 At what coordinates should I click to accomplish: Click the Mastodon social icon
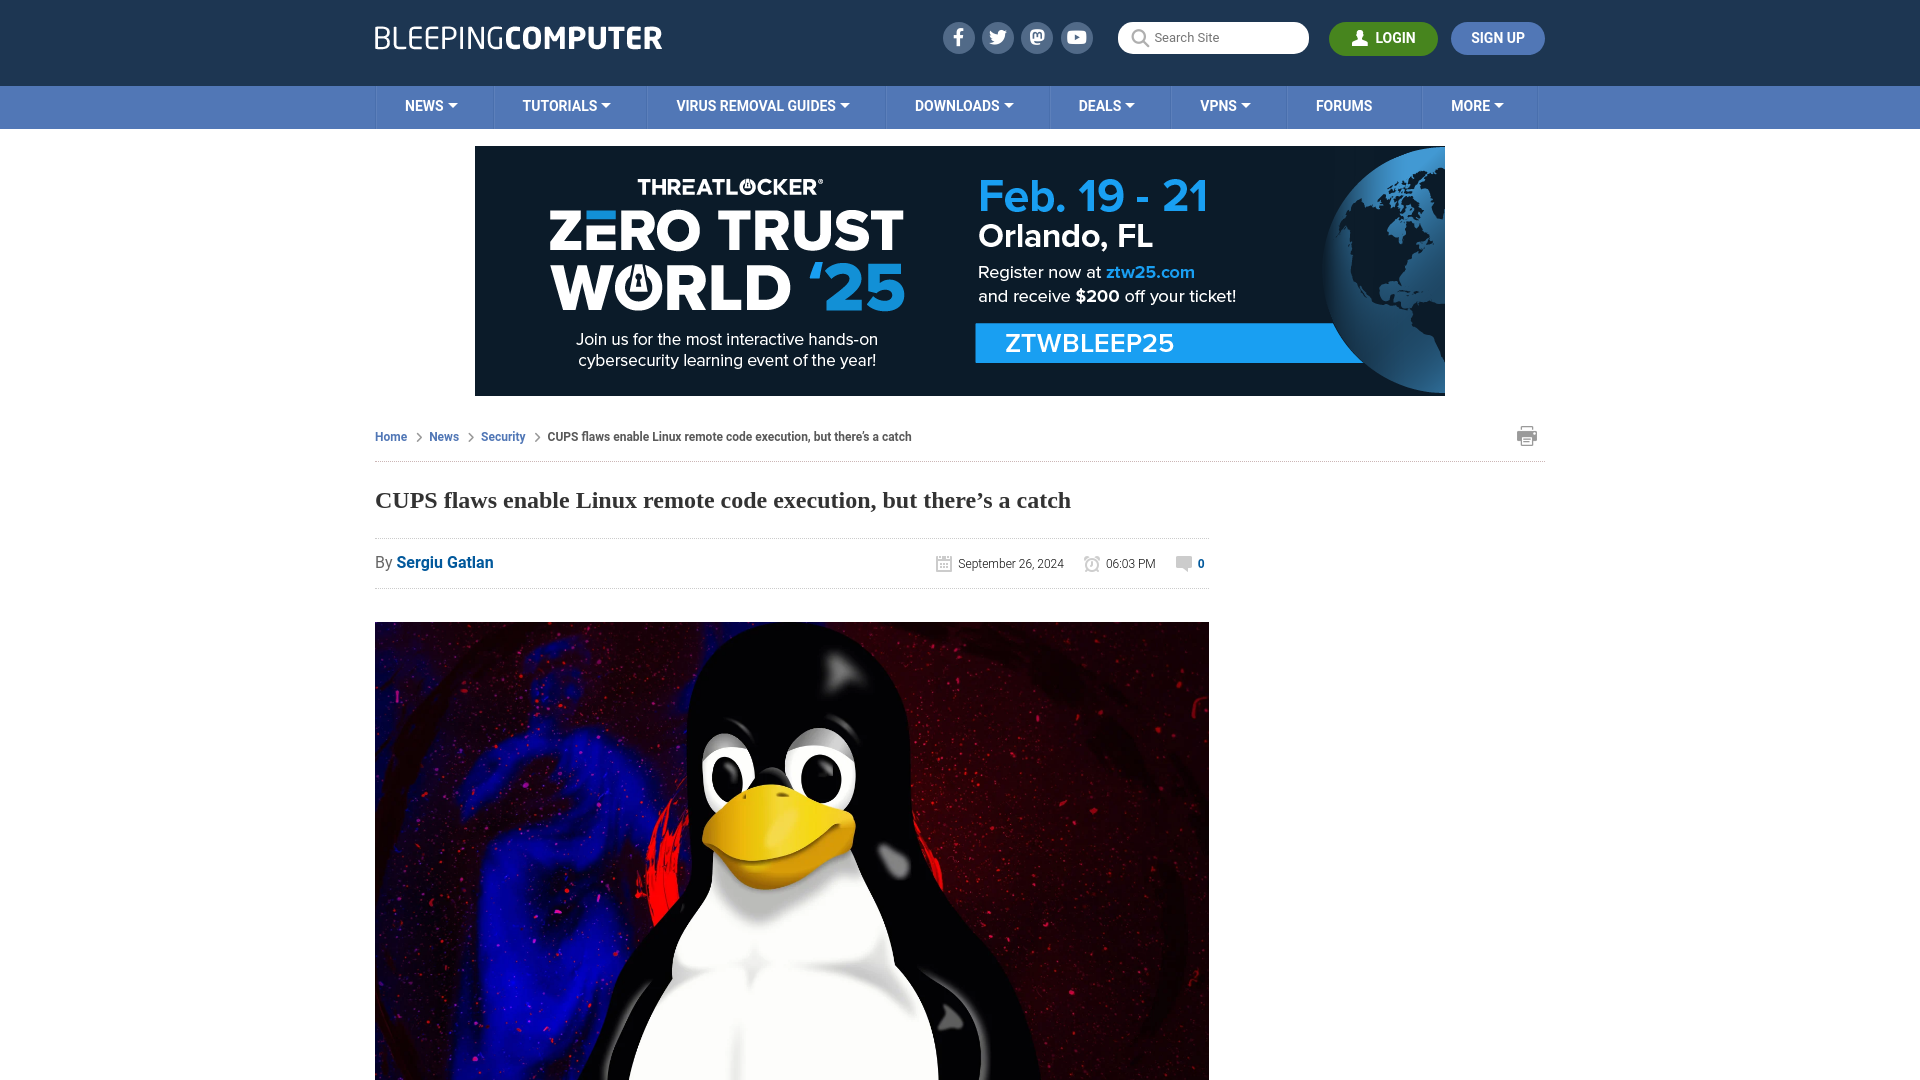(x=1038, y=37)
